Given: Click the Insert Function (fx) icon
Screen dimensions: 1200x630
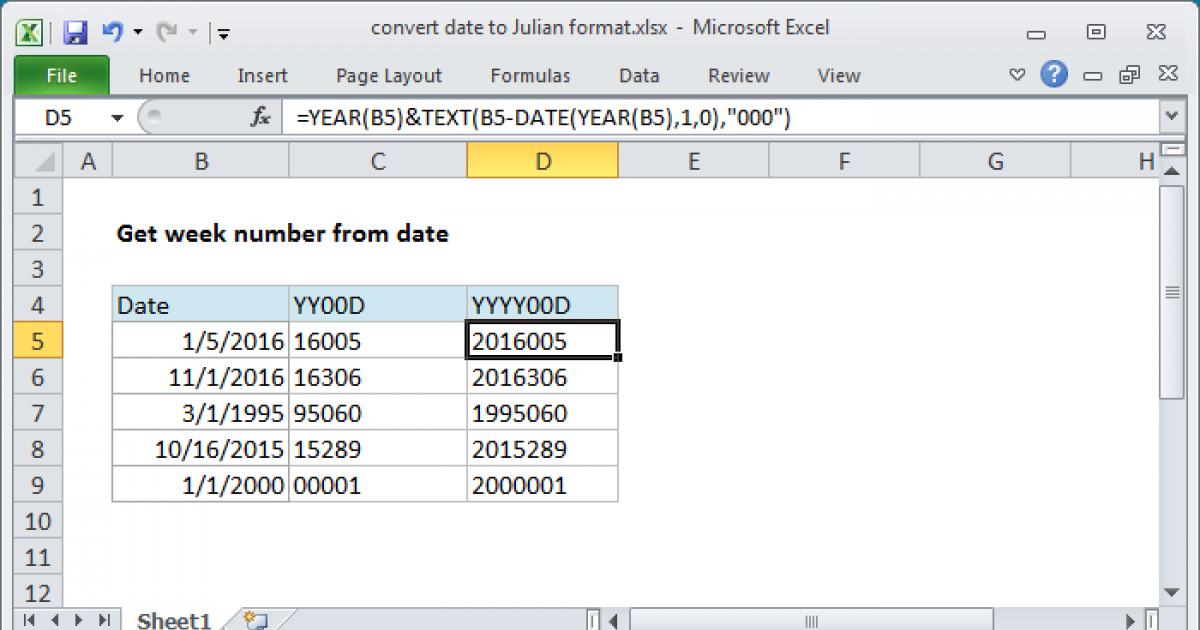Looking at the screenshot, I should point(260,117).
